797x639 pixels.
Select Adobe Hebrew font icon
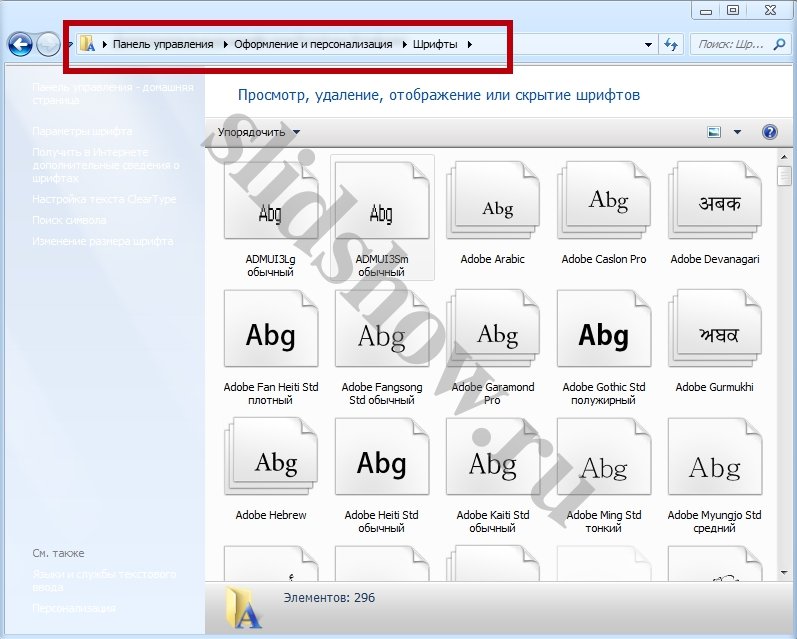pos(271,457)
